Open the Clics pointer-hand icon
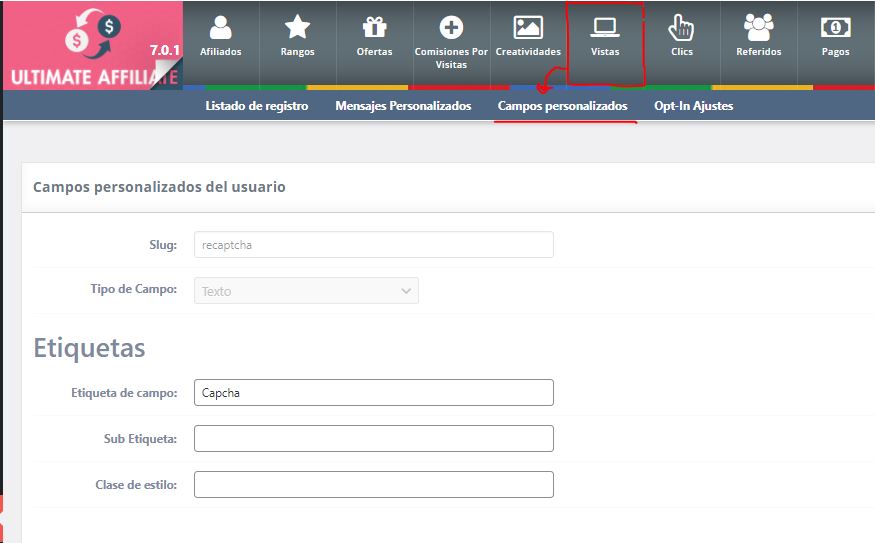875x543 pixels. click(x=682, y=28)
